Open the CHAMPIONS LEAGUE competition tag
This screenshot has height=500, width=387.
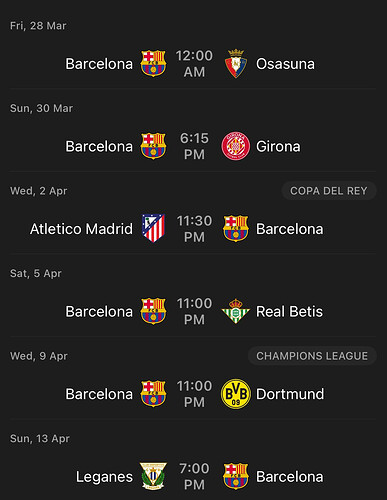pyautogui.click(x=312, y=356)
